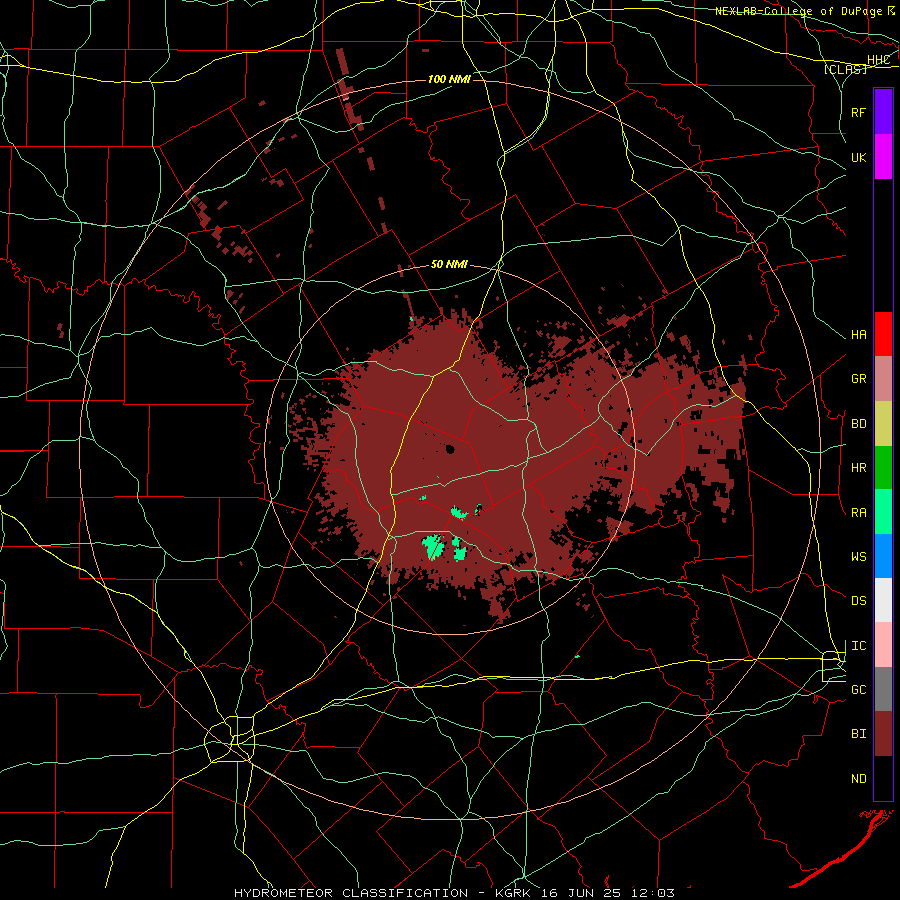900x900 pixels.
Task: Click the 'HA' legend label
Action: 858,334
